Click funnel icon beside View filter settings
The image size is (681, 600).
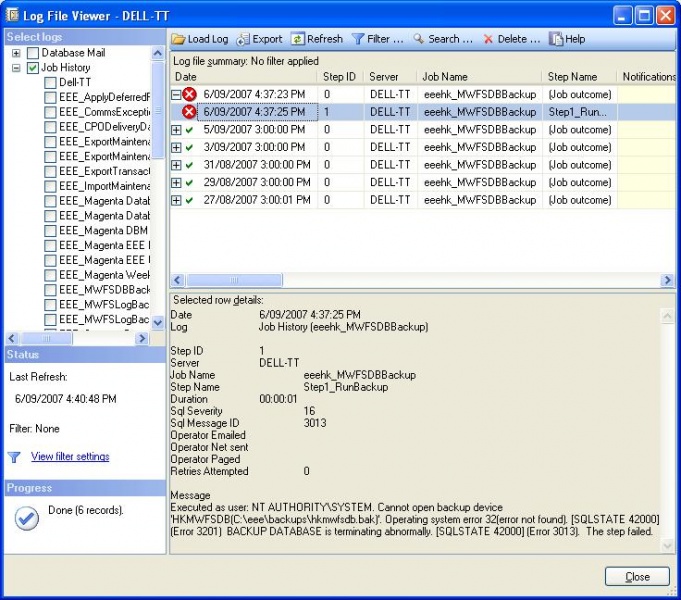[x=14, y=457]
